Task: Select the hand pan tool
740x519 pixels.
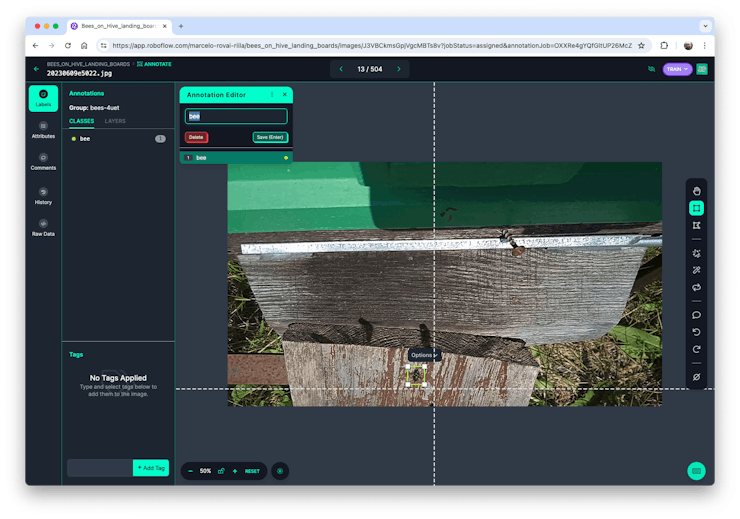Action: pos(697,191)
